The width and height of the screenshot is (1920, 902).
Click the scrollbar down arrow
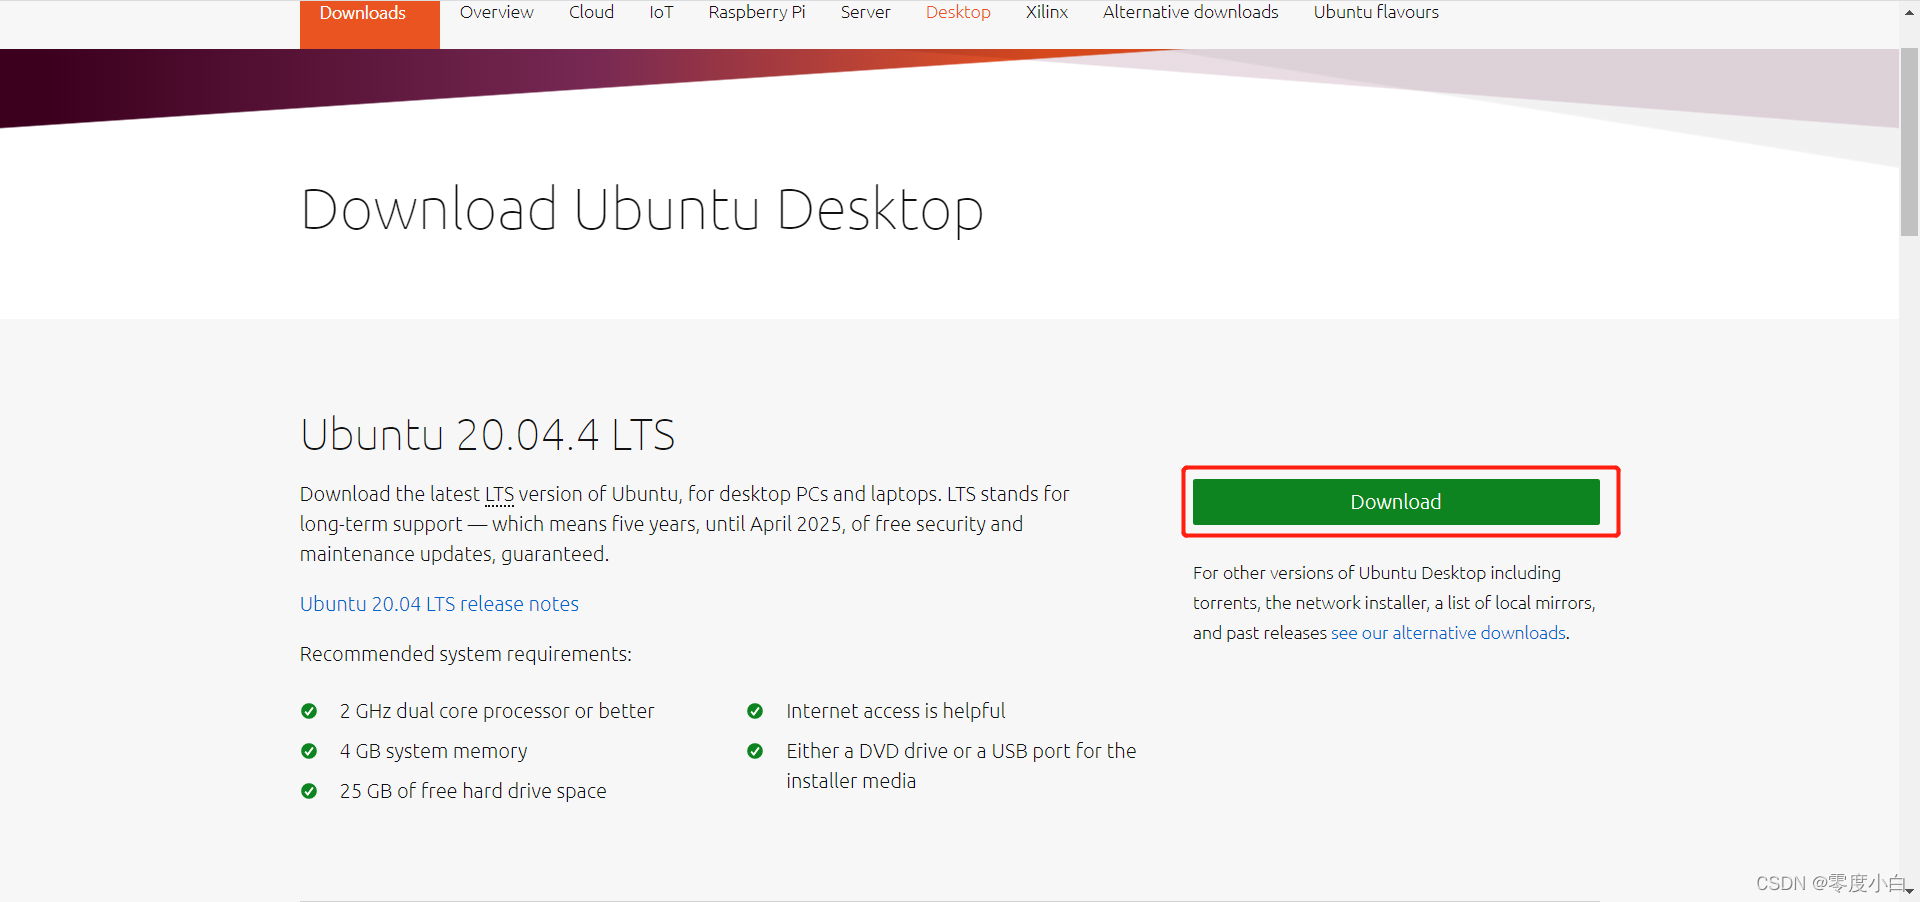click(x=1909, y=892)
